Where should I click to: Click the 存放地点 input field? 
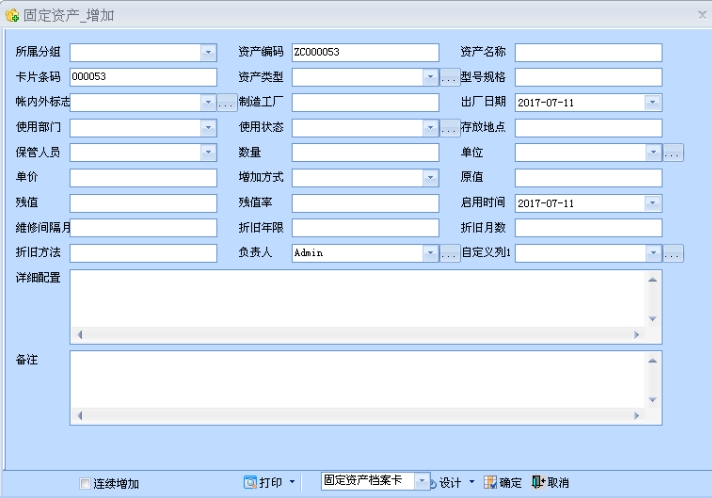(588, 128)
